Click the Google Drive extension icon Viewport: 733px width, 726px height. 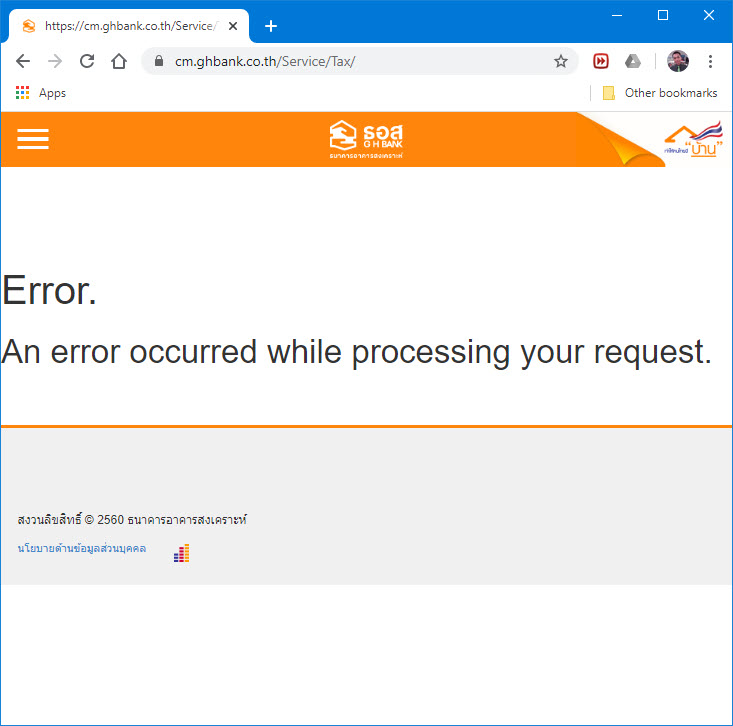coord(632,61)
